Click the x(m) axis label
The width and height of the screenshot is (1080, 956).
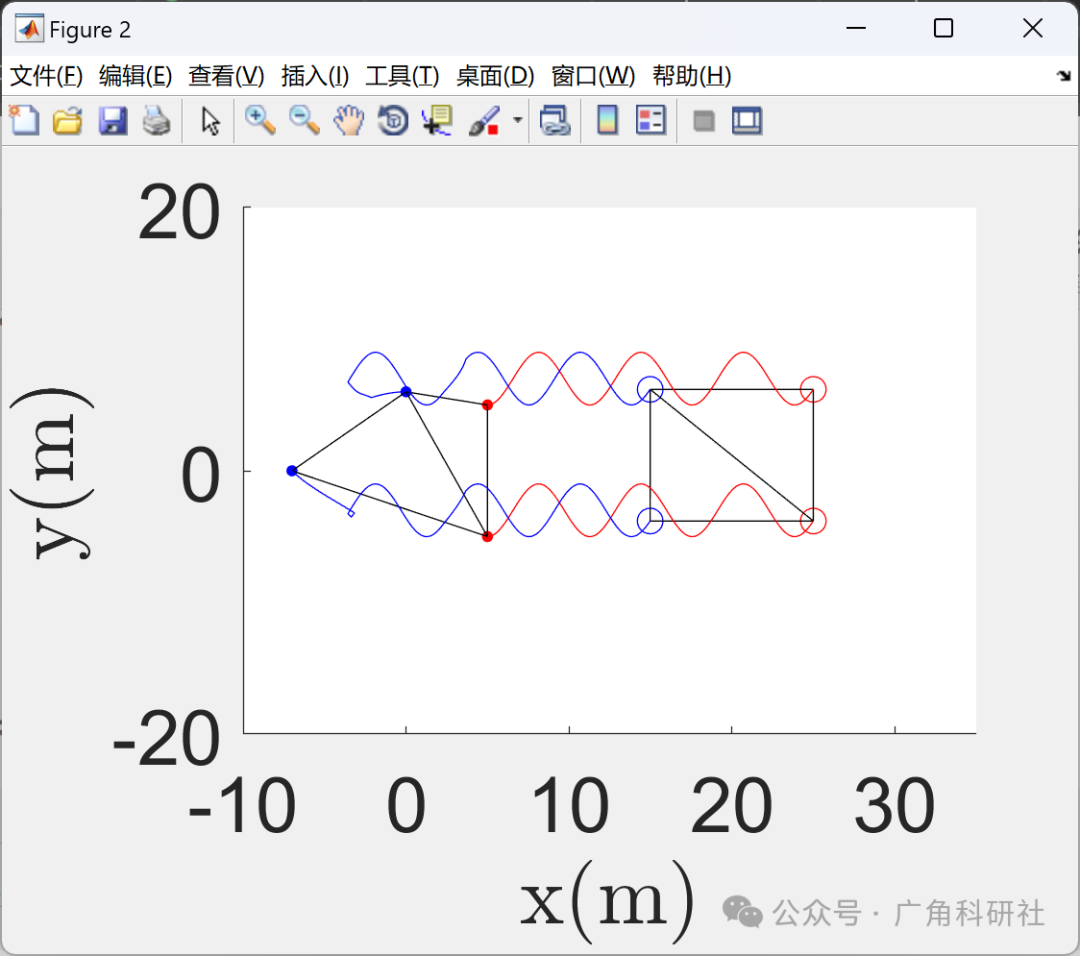pyautogui.click(x=606, y=902)
